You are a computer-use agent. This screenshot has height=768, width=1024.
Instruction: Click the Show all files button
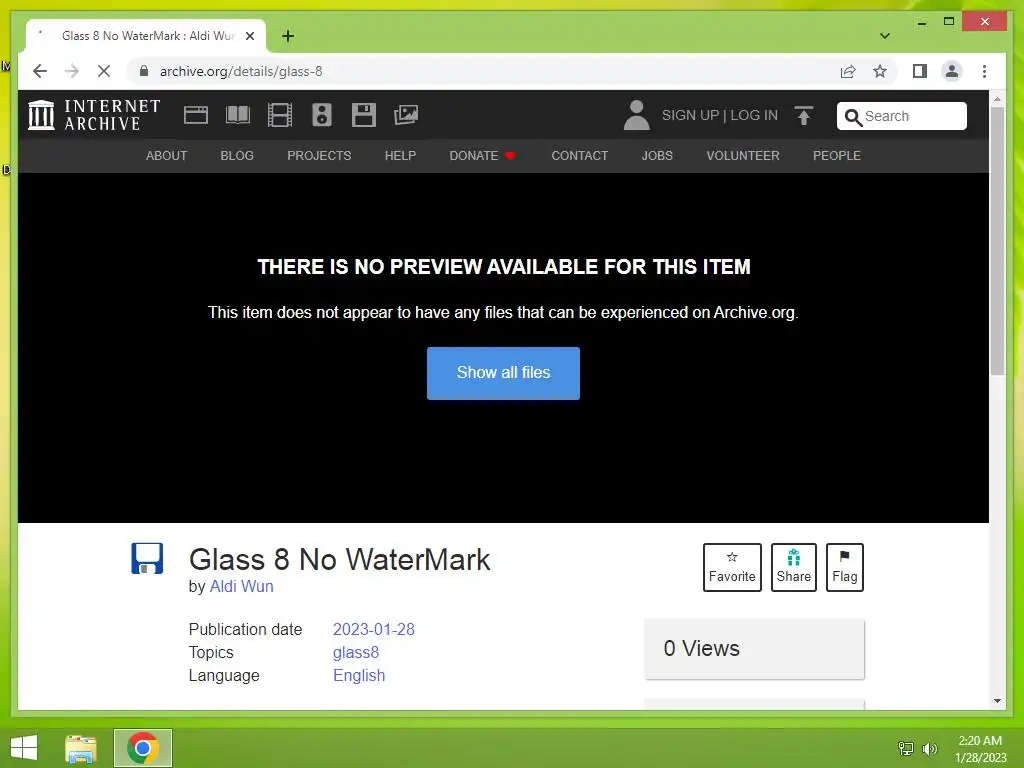tap(504, 373)
